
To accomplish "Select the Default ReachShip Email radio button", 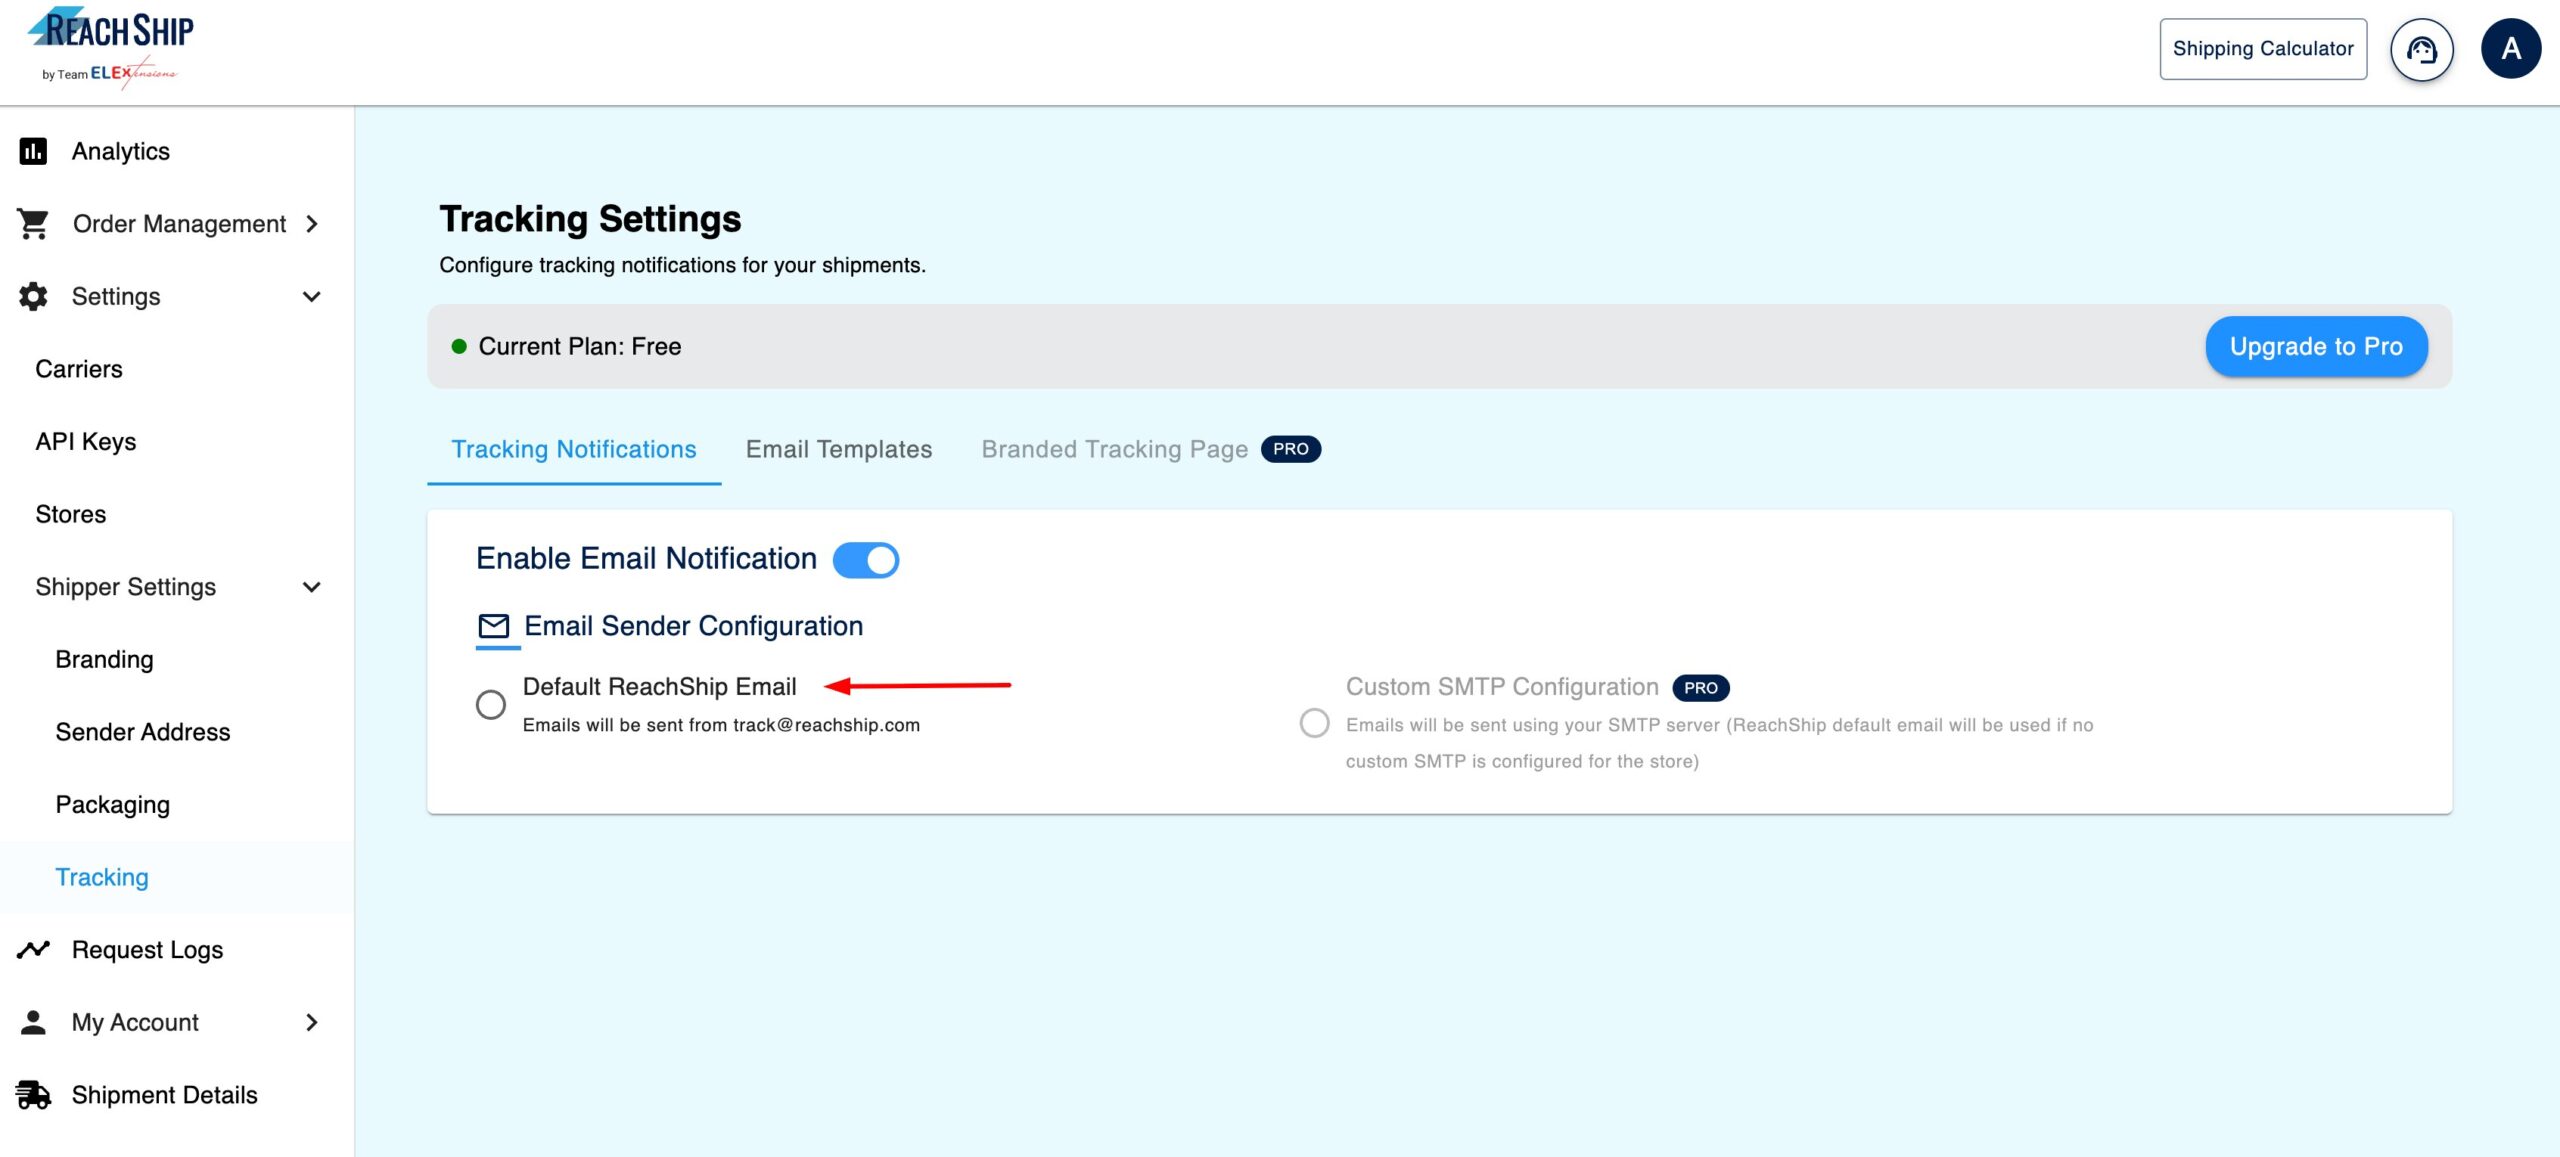I will click(x=490, y=705).
